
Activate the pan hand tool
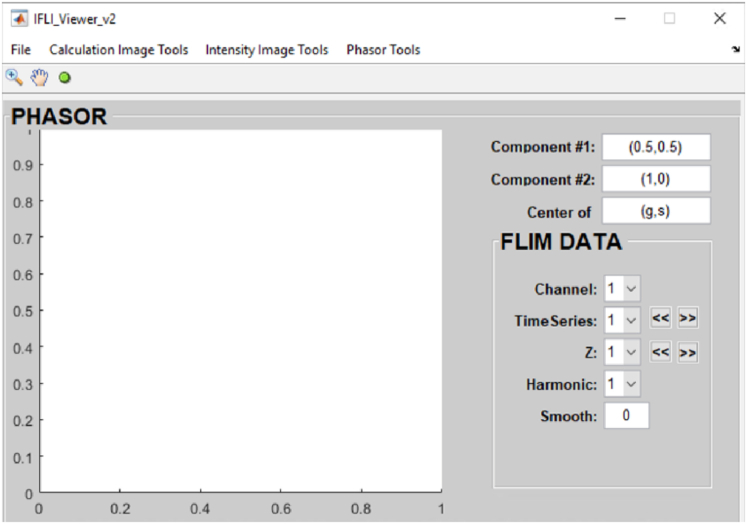pyautogui.click(x=39, y=77)
